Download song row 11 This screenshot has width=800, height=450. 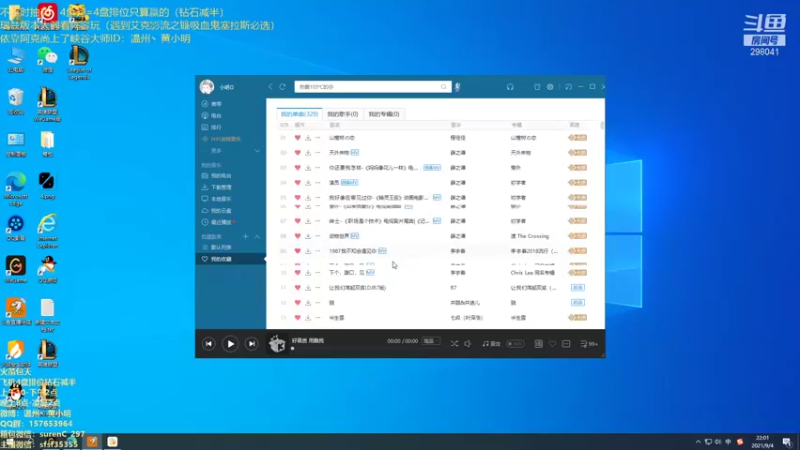point(308,288)
